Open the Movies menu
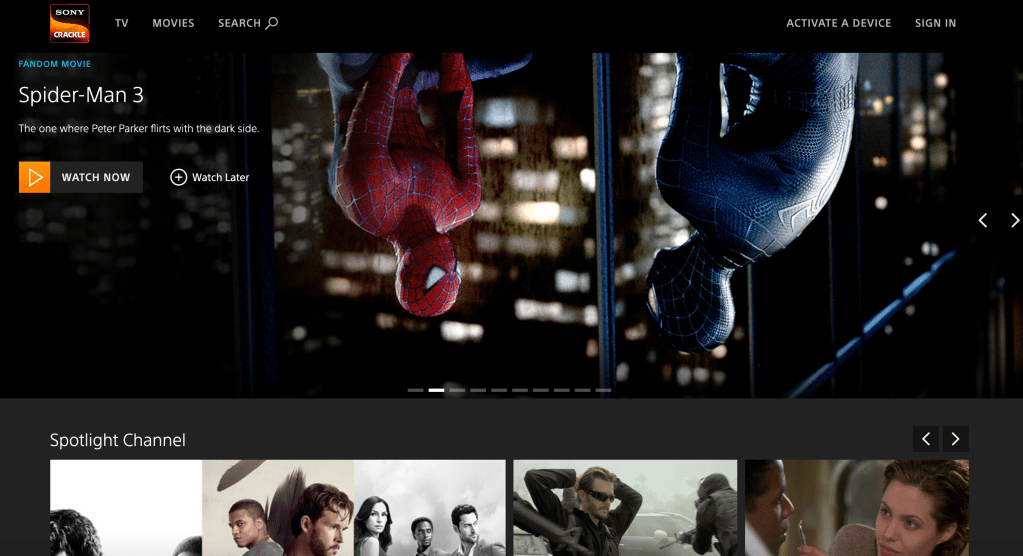The image size is (1023, 556). [174, 23]
